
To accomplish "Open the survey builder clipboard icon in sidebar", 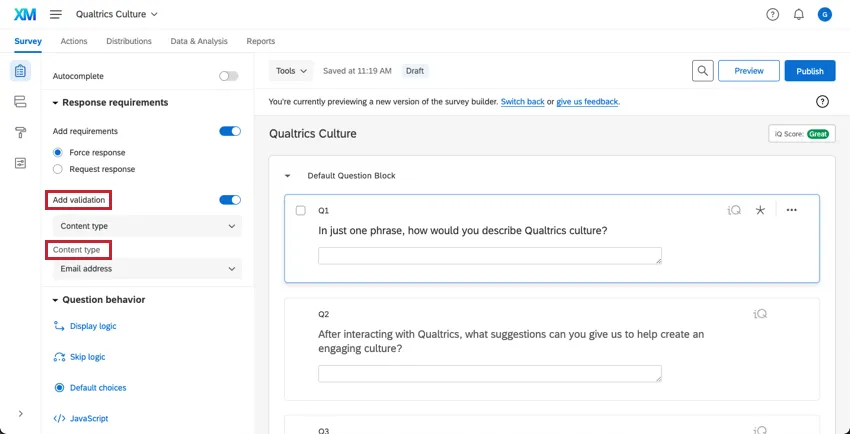I will tap(20, 71).
